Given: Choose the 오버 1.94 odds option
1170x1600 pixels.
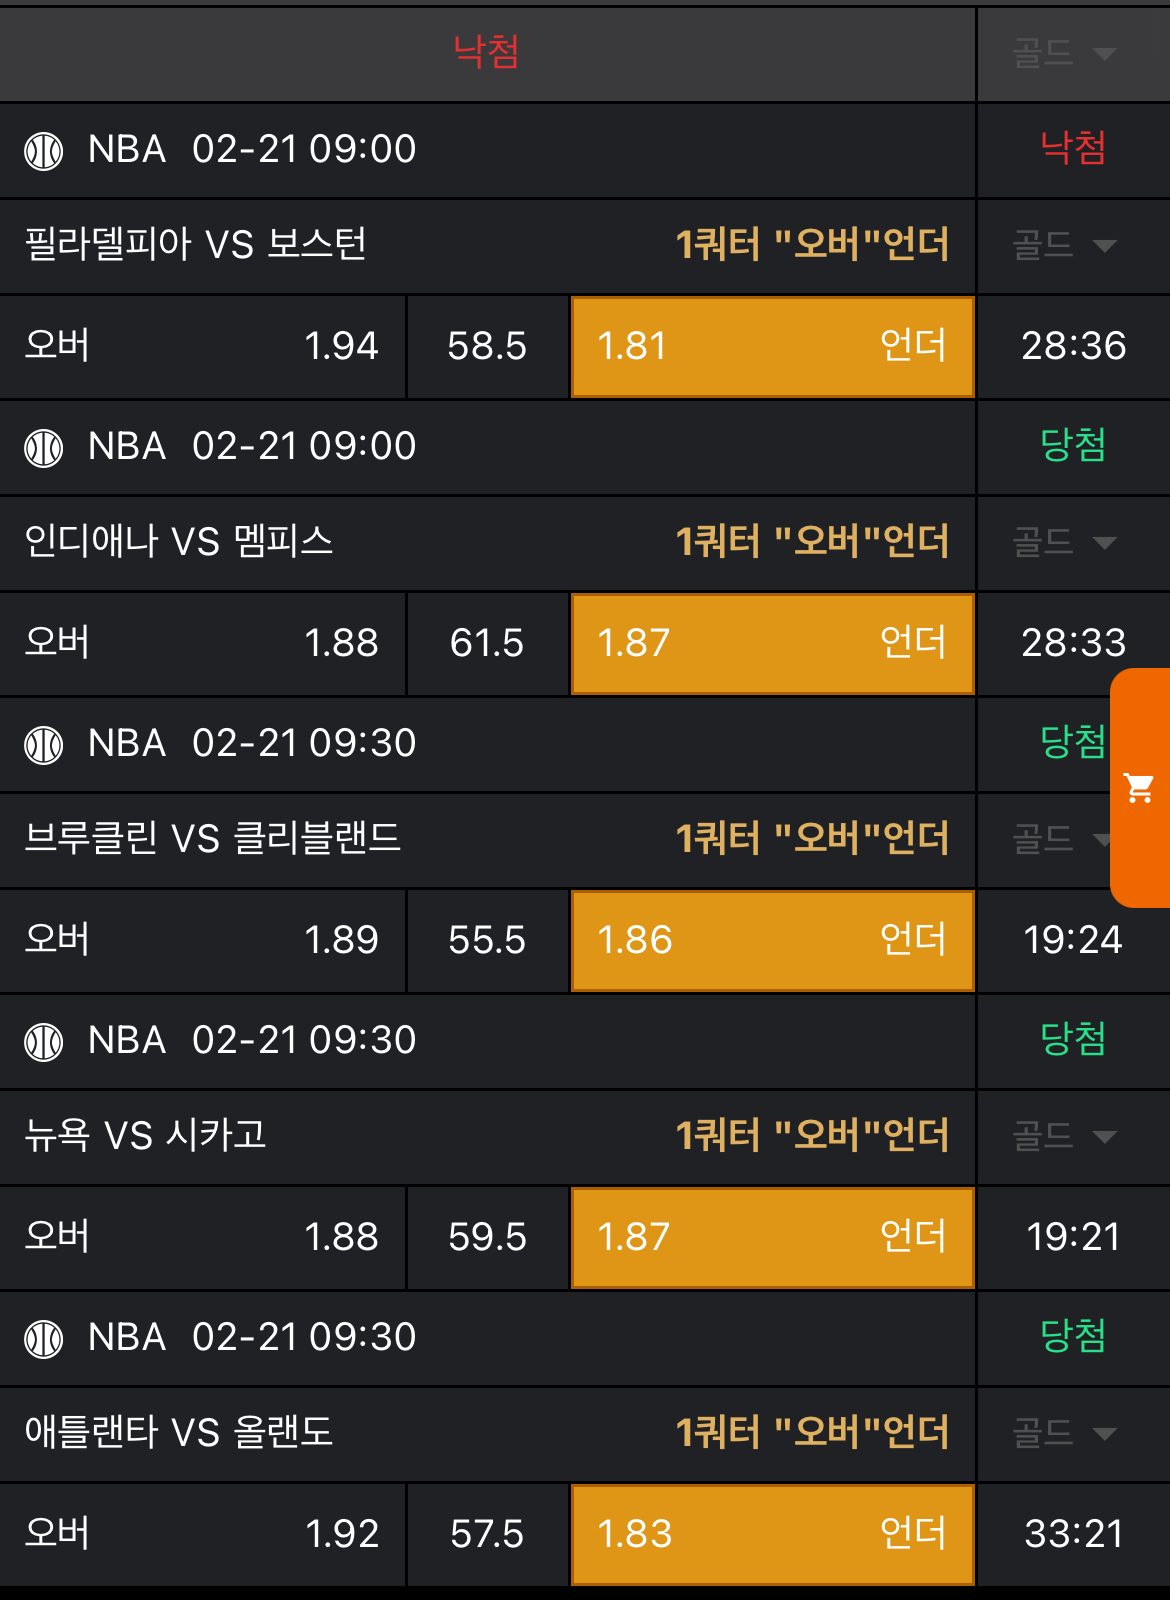Looking at the screenshot, I should [202, 346].
